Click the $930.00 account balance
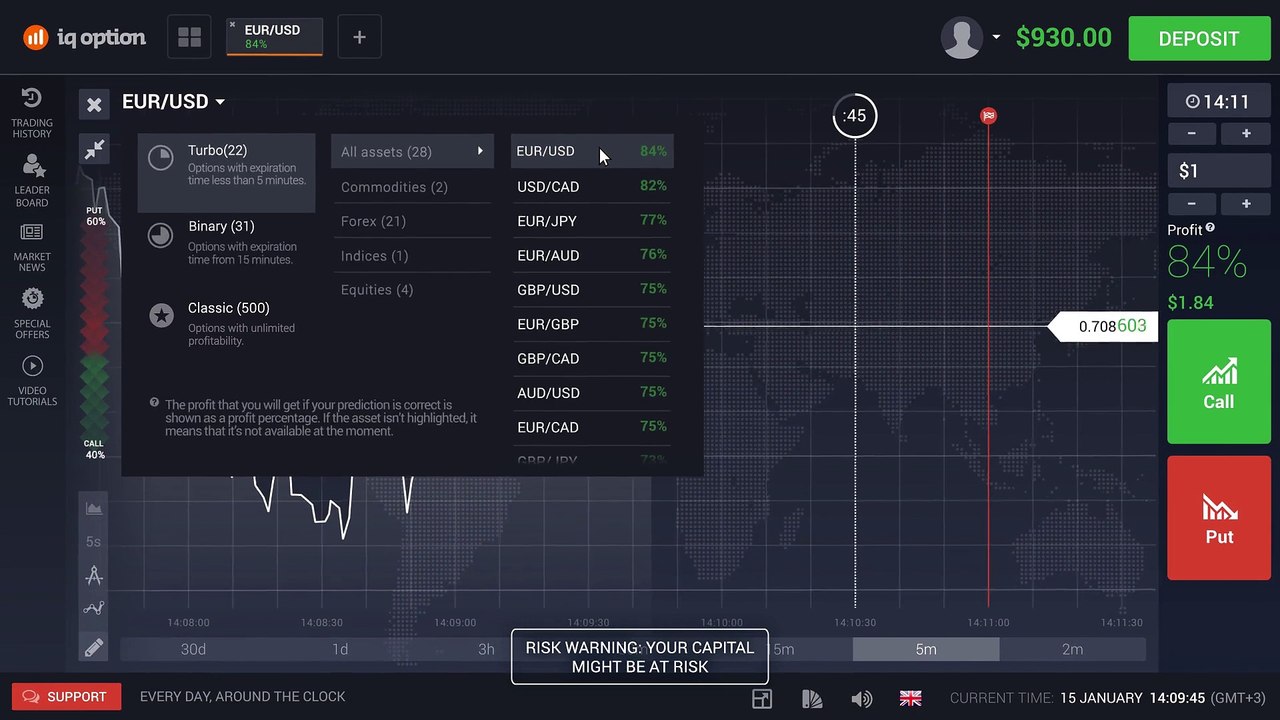 coord(1063,38)
